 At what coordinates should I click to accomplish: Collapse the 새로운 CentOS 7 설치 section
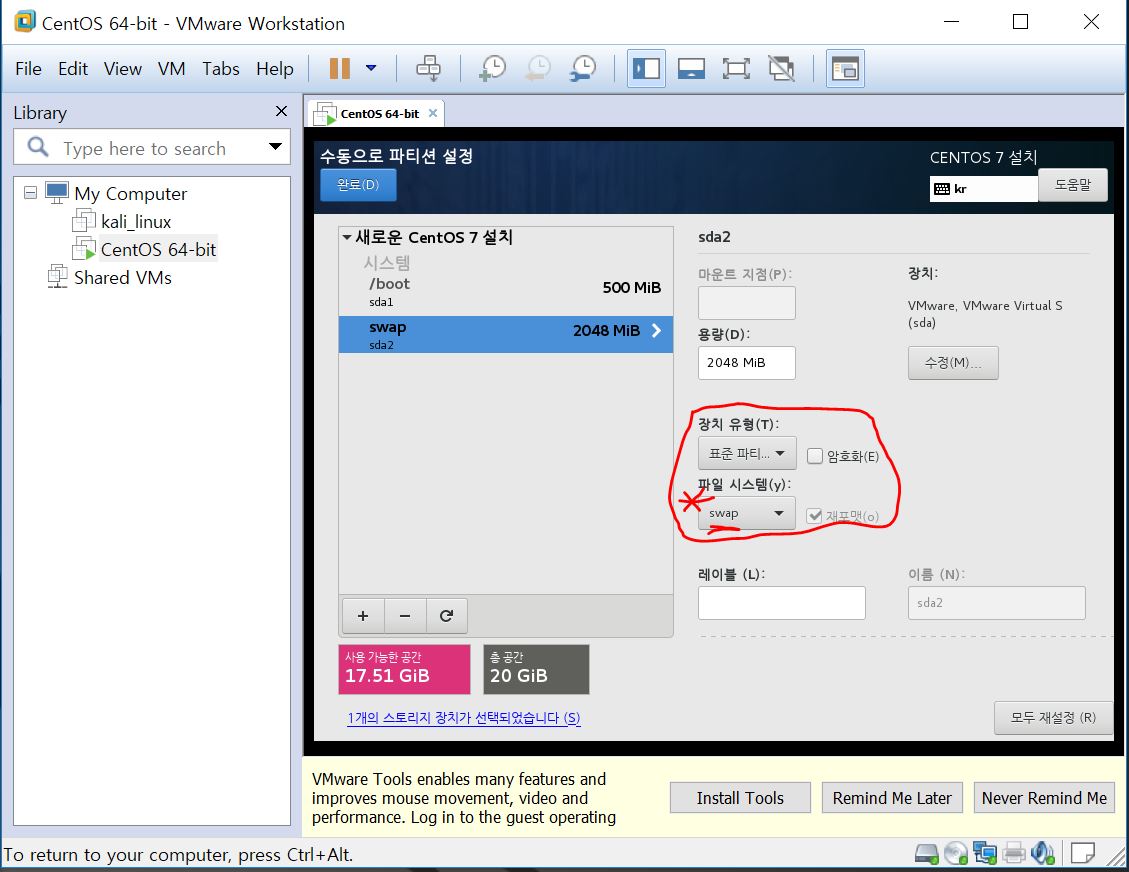point(347,237)
